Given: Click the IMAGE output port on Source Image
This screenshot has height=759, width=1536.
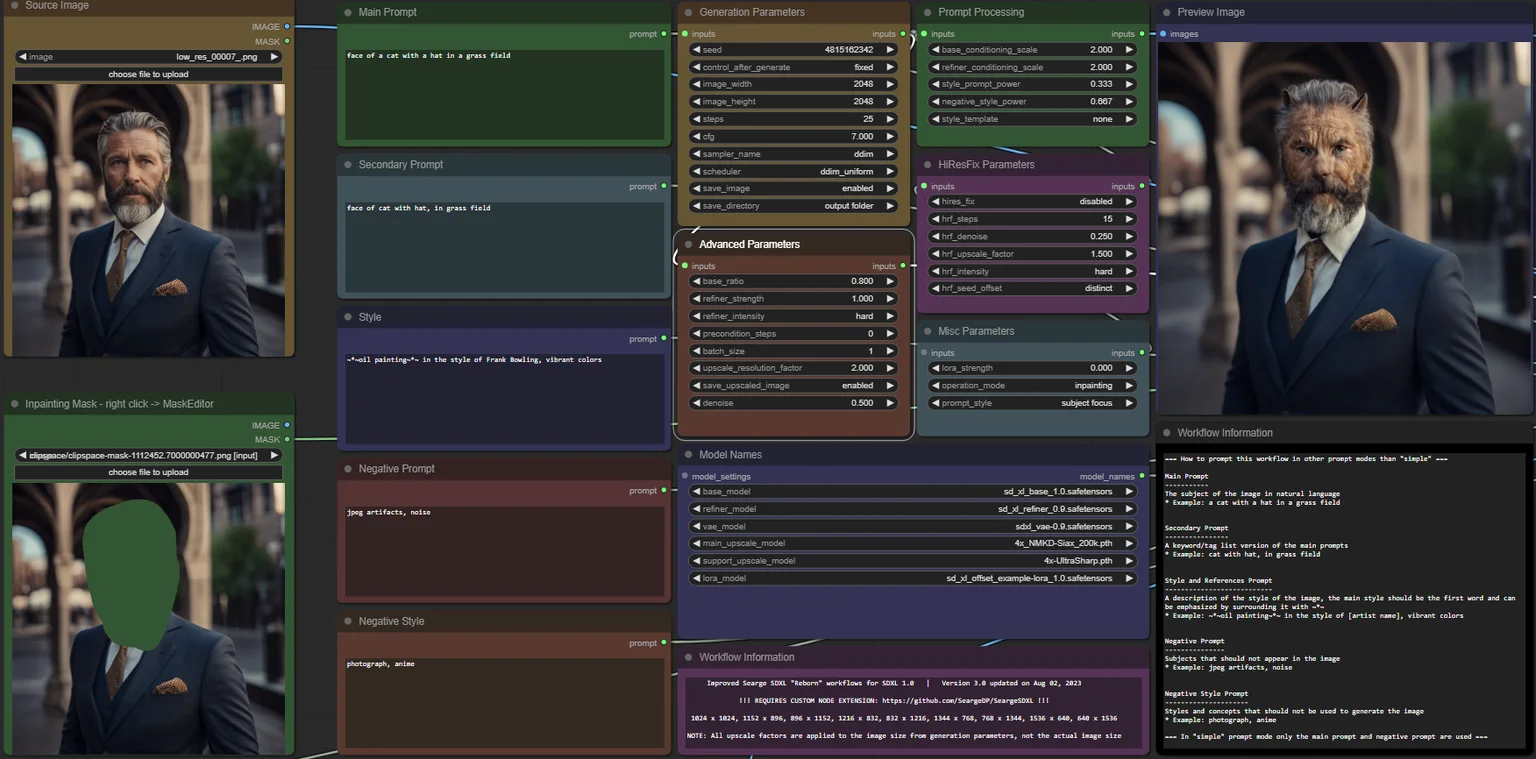Looking at the screenshot, I should pos(287,27).
